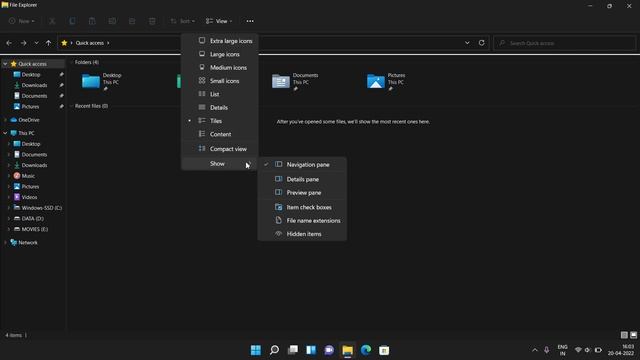This screenshot has height=360, width=640.
Task: Select DATA (D:) drive
Action: click(x=33, y=218)
